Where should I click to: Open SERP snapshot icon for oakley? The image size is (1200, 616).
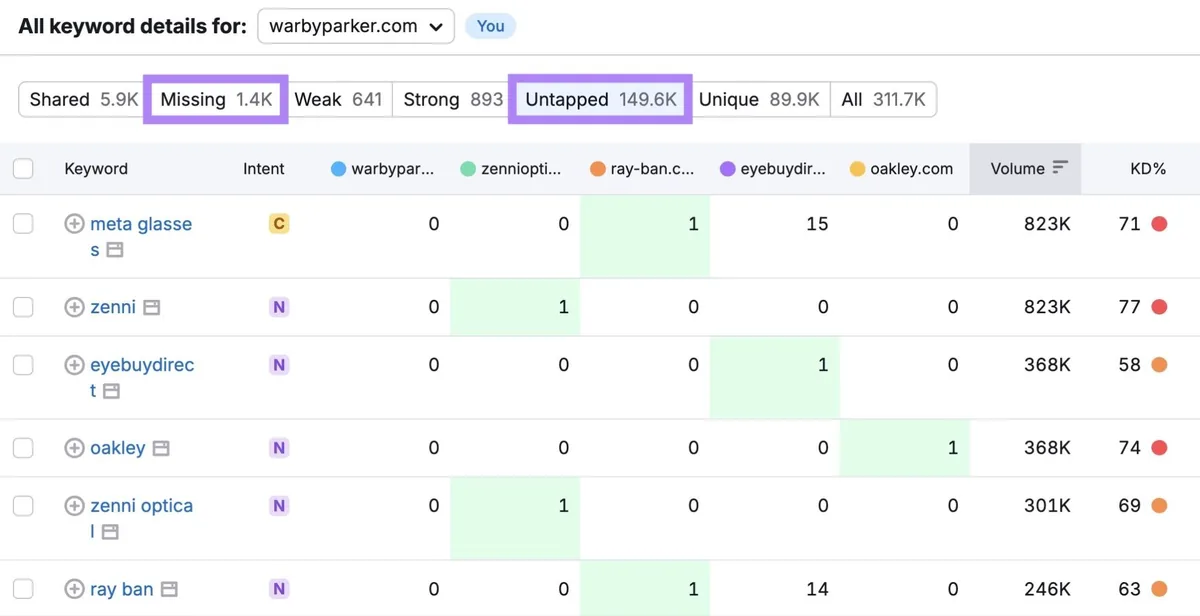click(x=161, y=449)
